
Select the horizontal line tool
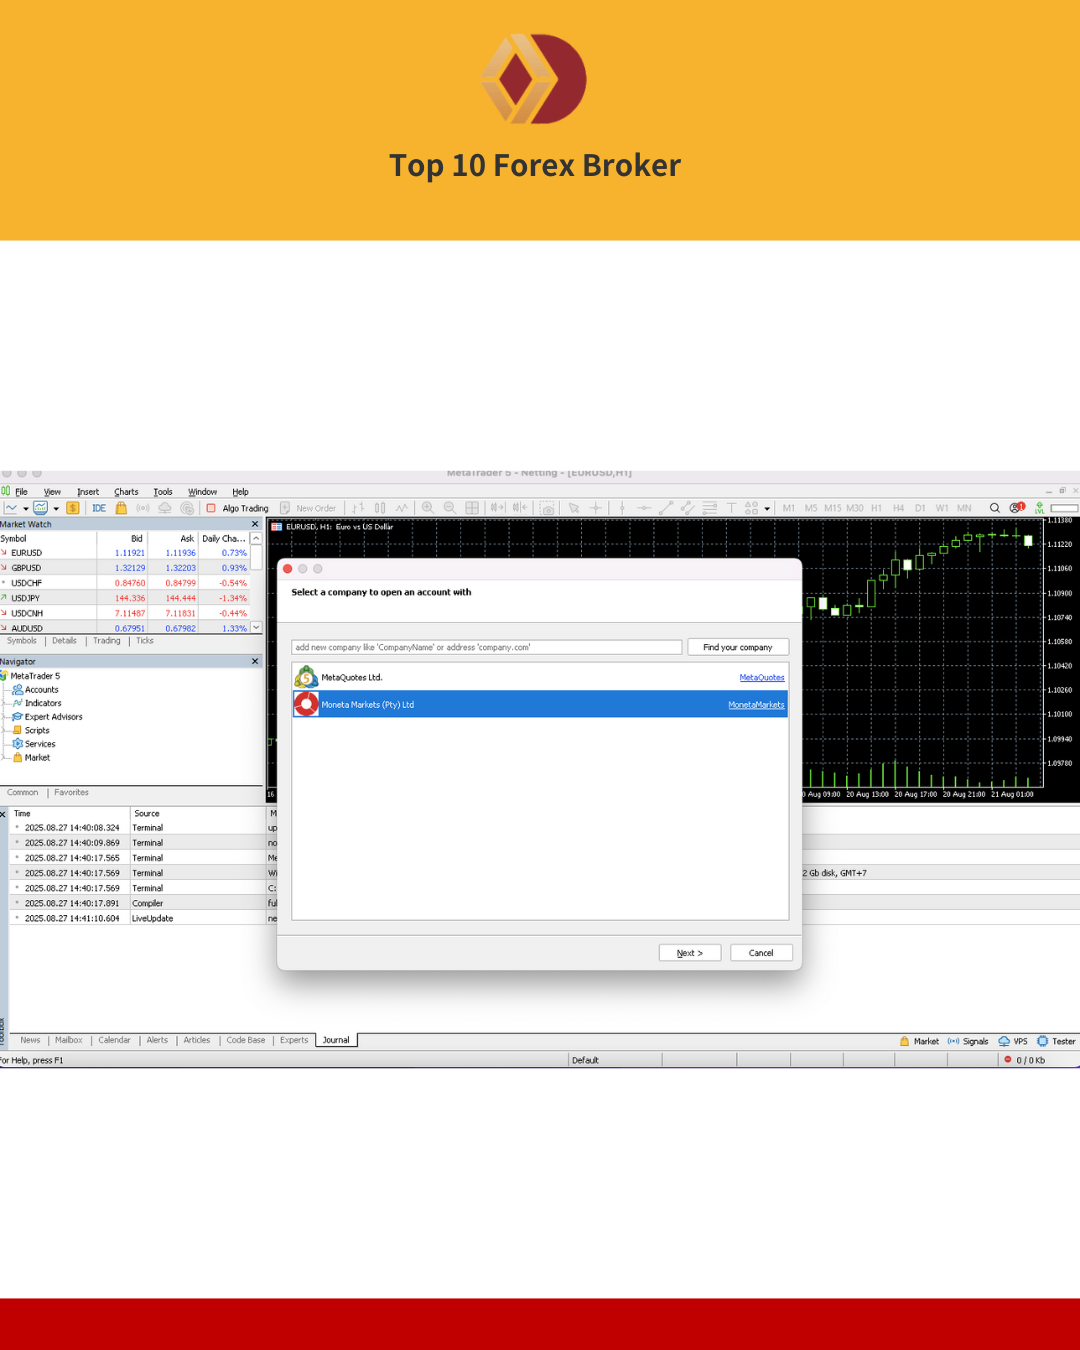(x=644, y=508)
